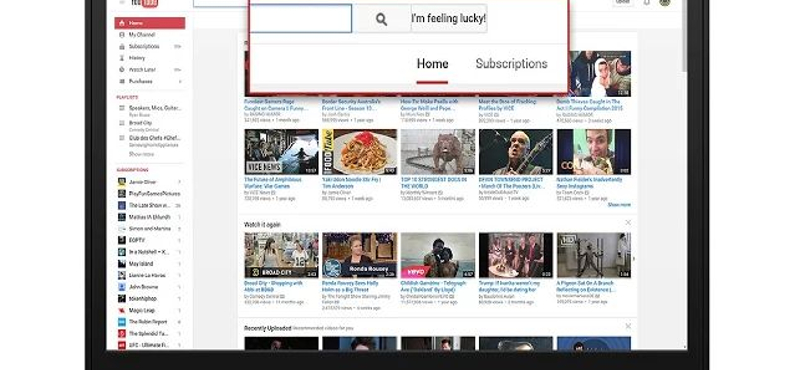Open the Speakers, Mics, Guitar playlist
Image resolution: width=800 pixels, height=370 pixels.
point(155,108)
